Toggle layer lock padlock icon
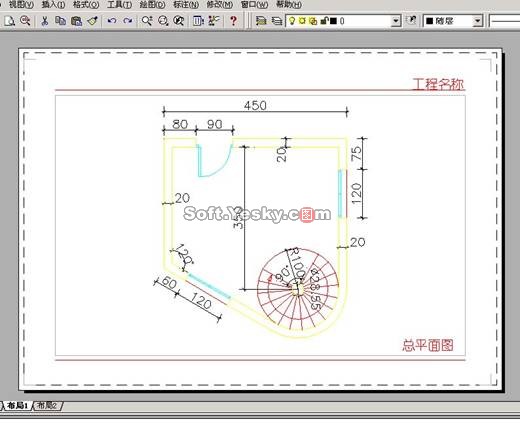Image resolution: width=520 pixels, height=428 pixels. [x=324, y=21]
